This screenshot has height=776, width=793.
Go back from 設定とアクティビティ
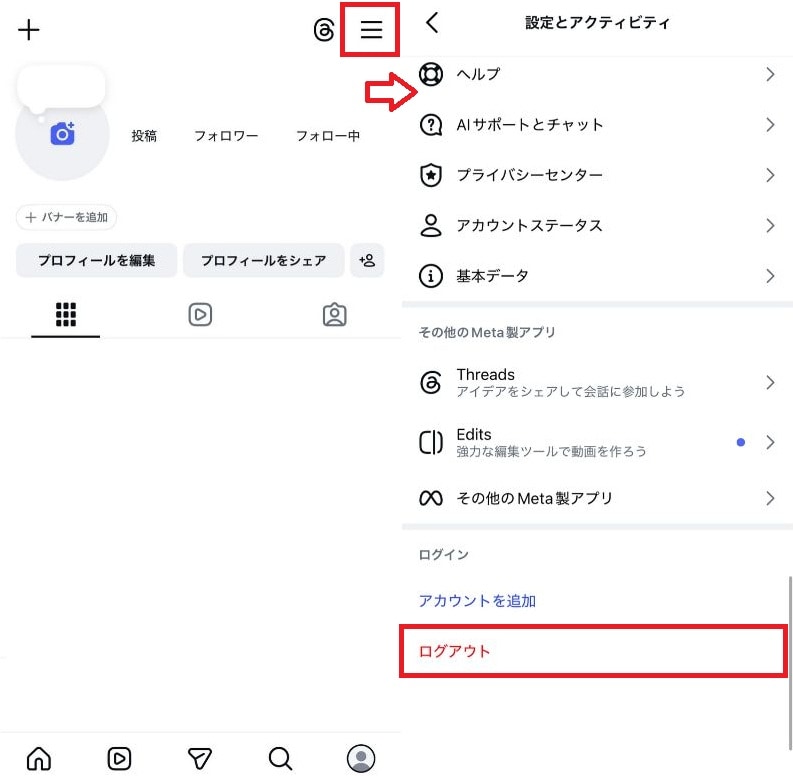[432, 23]
